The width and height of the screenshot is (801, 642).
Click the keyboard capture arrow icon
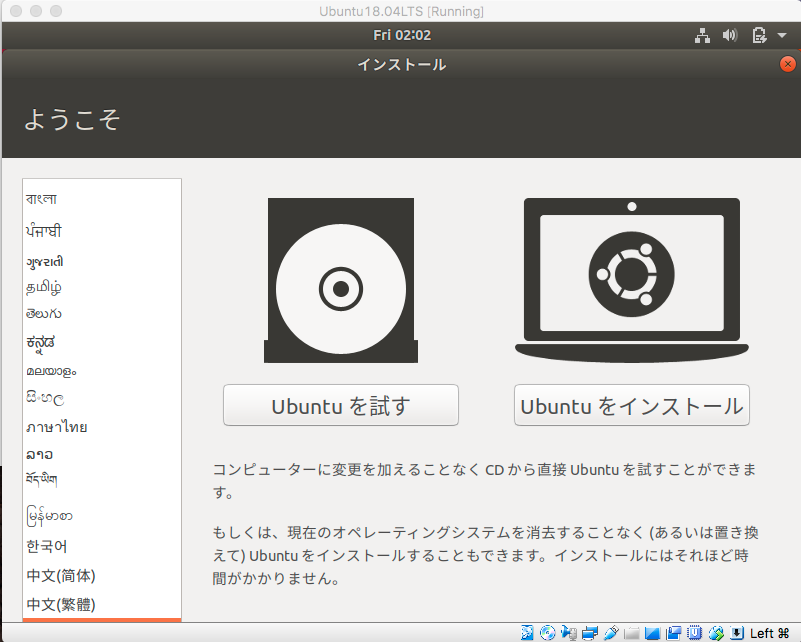pyautogui.click(x=737, y=633)
